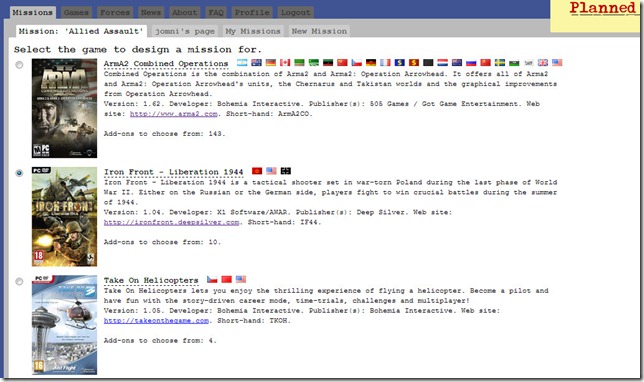
Task: Click the blue dollar-sign flag icon
Action: coord(400,62)
